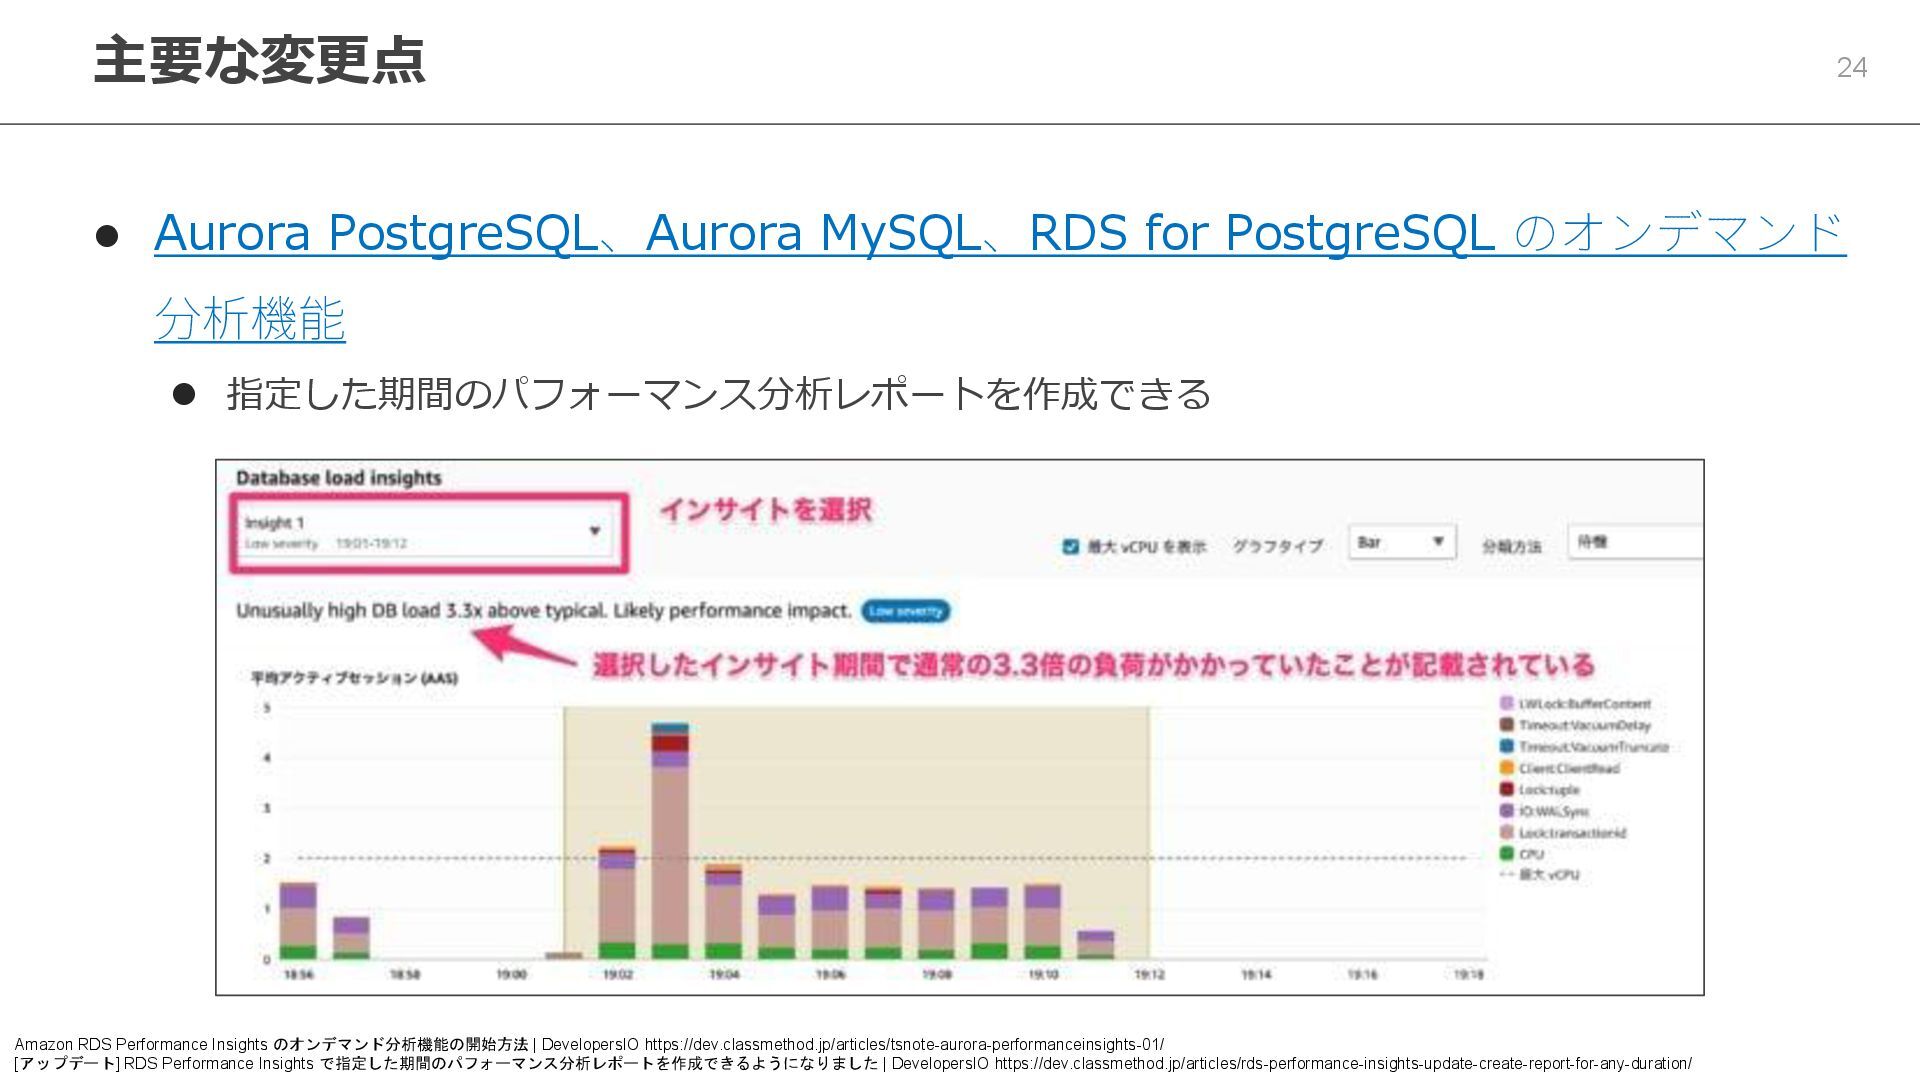Click the Database load insights heading
Image resolution: width=1920 pixels, height=1080 pixels.
pyautogui.click(x=338, y=478)
